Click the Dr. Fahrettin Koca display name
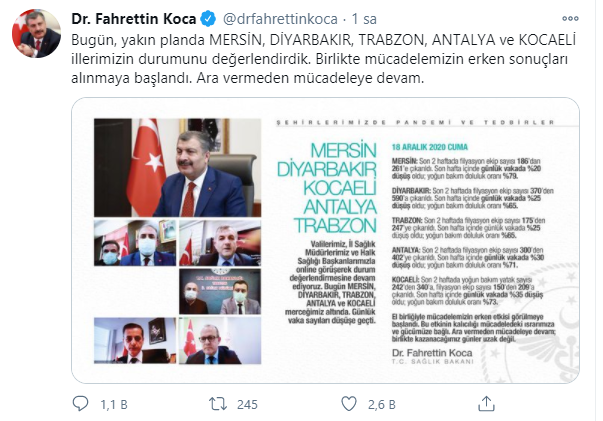603x421 pixels. [x=134, y=19]
